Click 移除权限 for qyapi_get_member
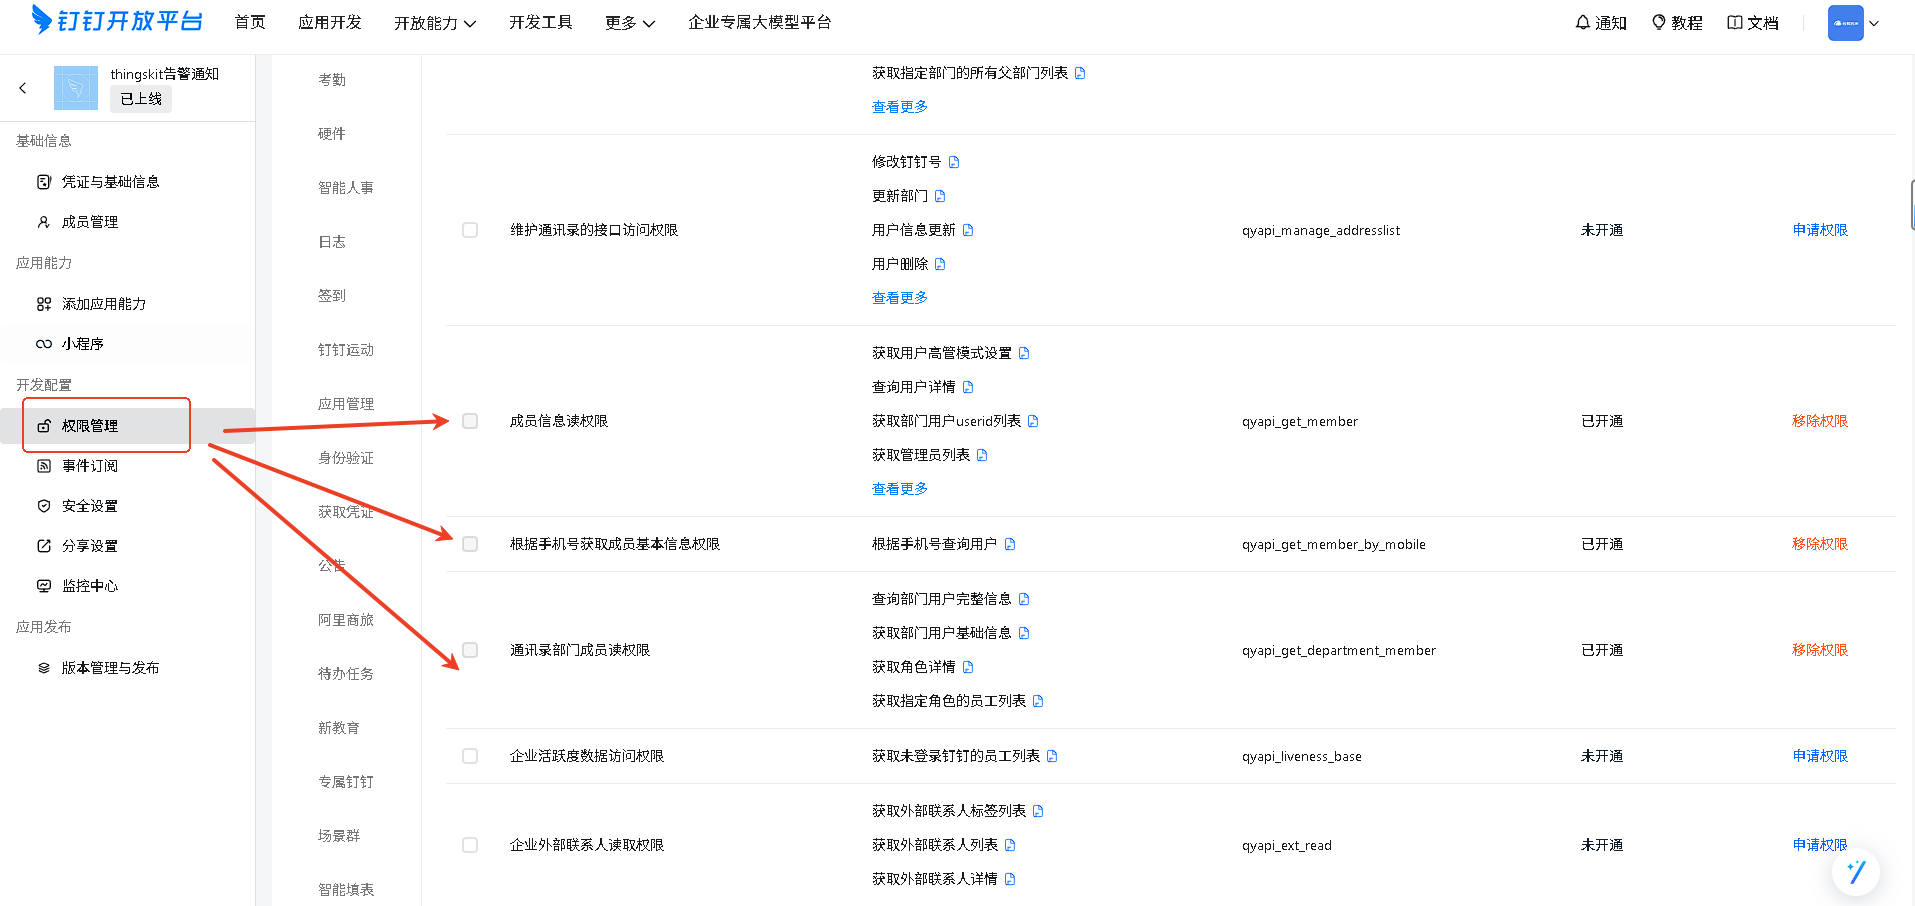The width and height of the screenshot is (1915, 906). 1819,421
